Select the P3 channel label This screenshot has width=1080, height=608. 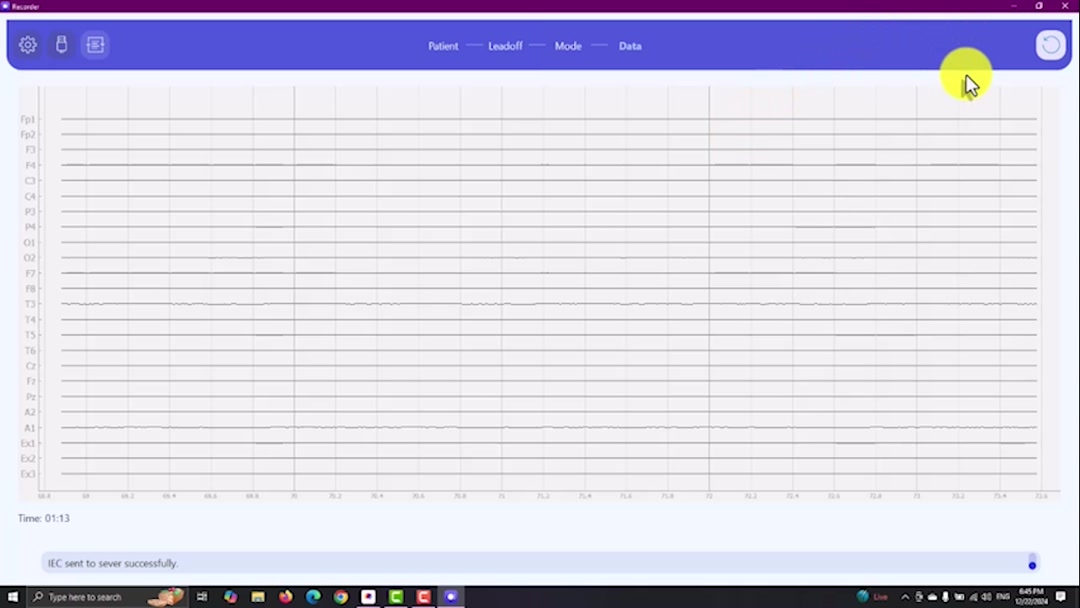coord(30,211)
